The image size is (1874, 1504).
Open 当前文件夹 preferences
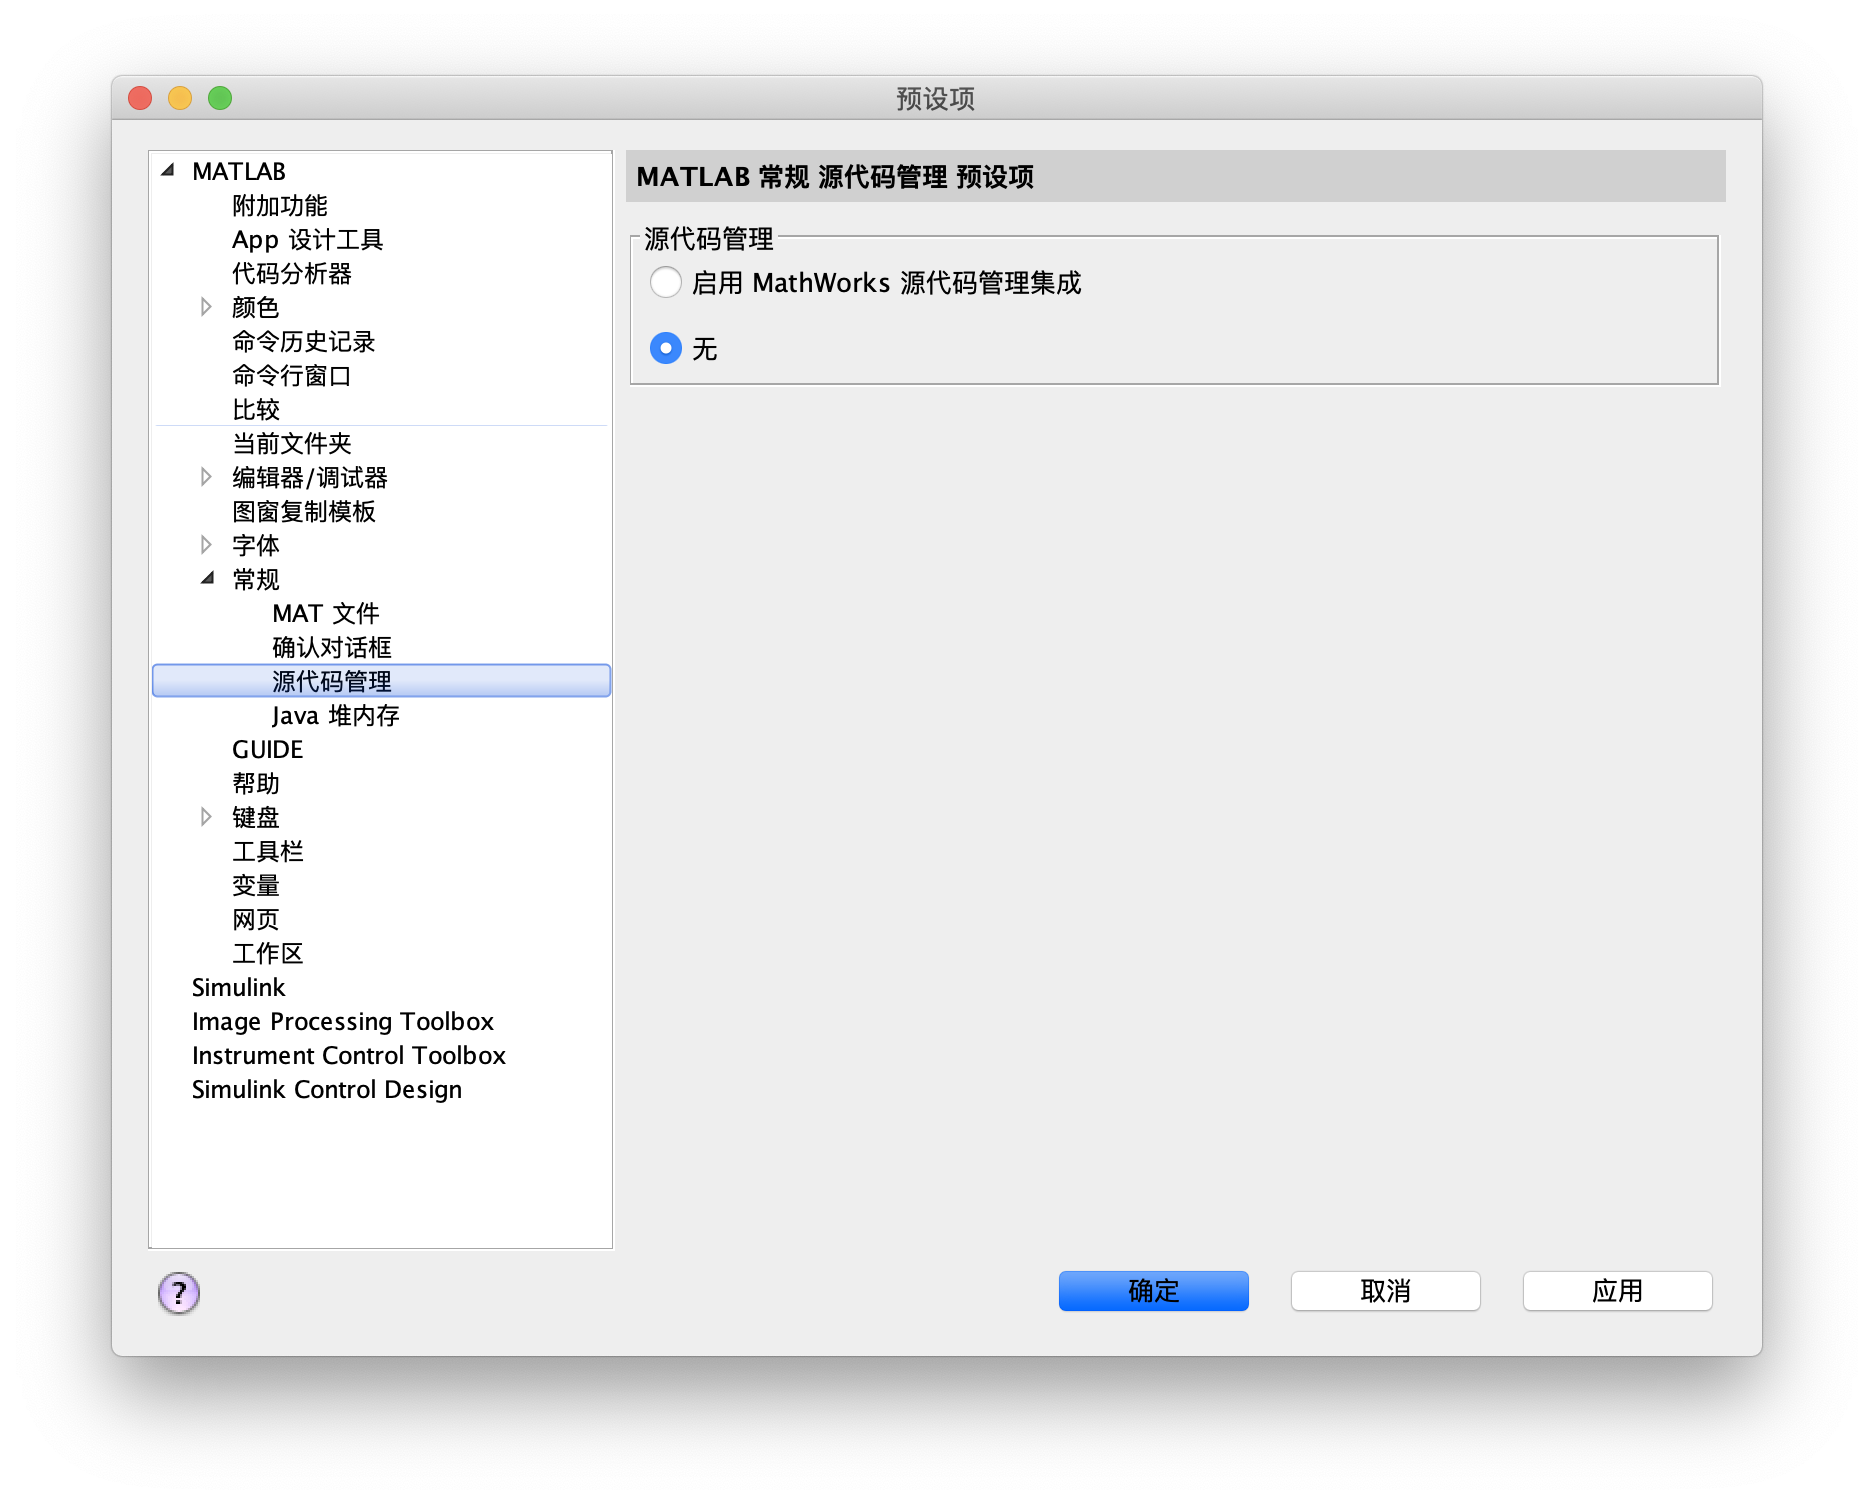point(292,444)
